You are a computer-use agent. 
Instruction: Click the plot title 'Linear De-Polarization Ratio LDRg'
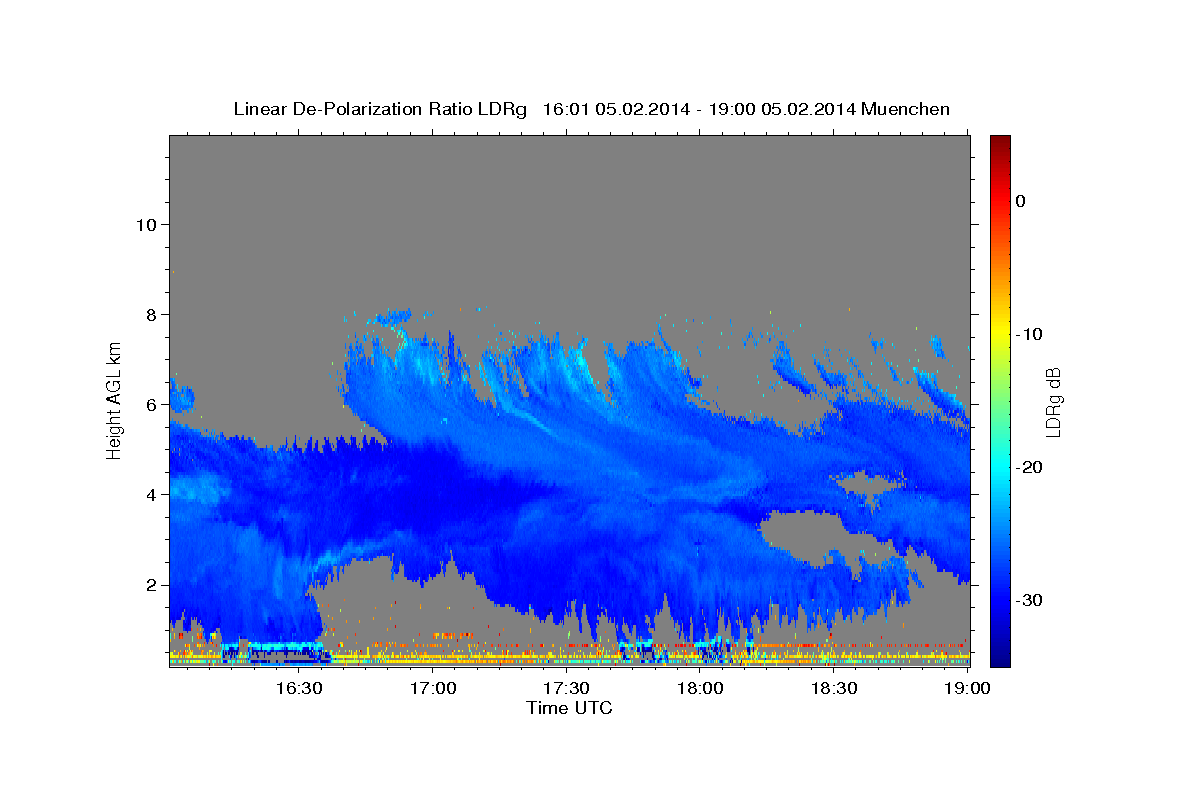[x=380, y=109]
